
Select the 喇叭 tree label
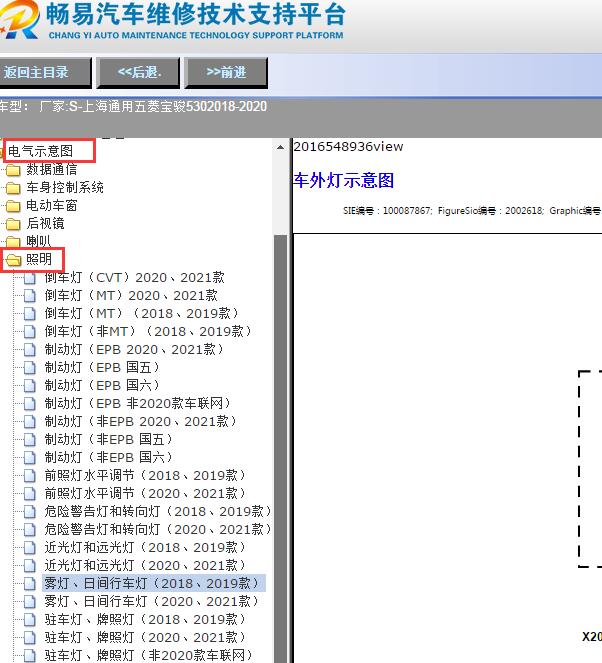coord(38,241)
